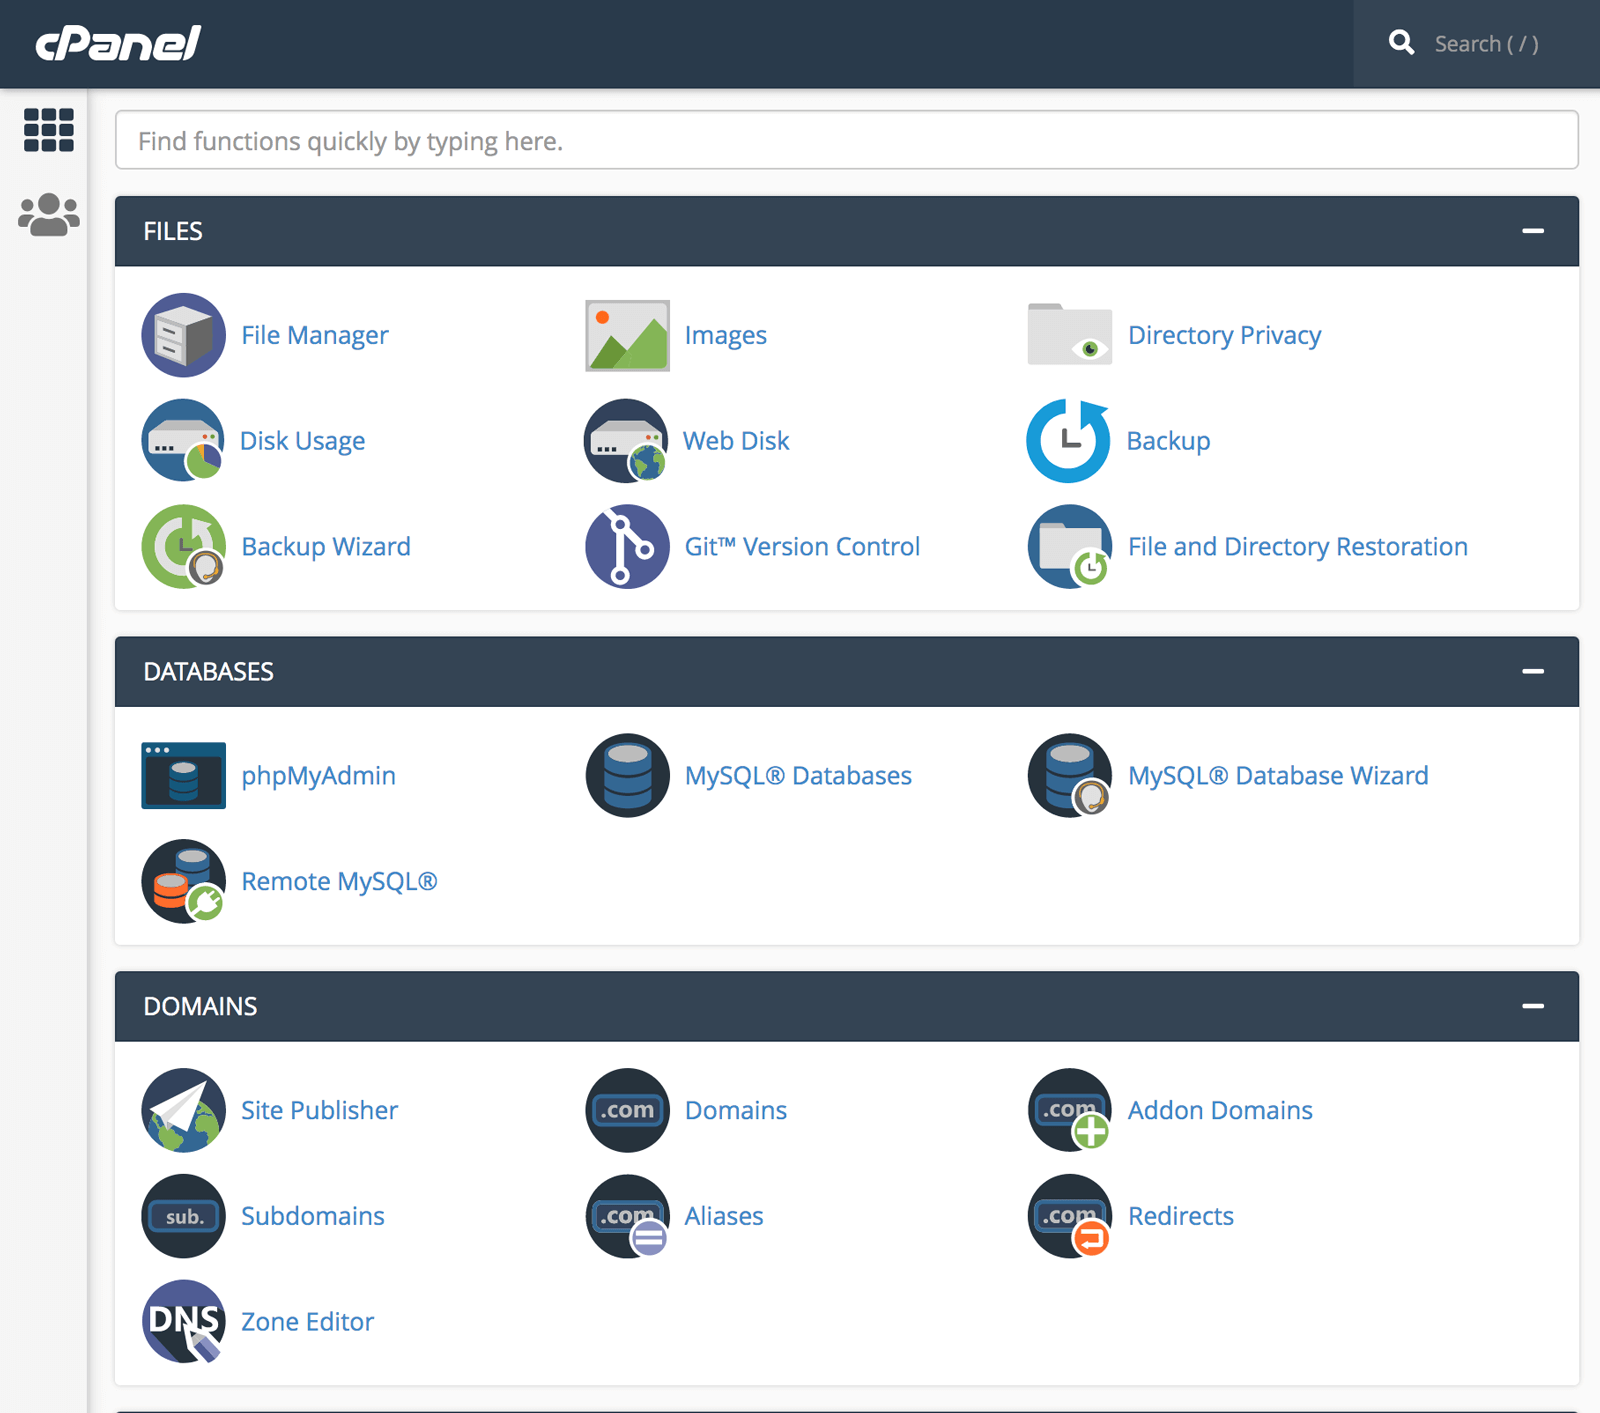1600x1413 pixels.
Task: Open the Backup link
Action: coord(1169,441)
